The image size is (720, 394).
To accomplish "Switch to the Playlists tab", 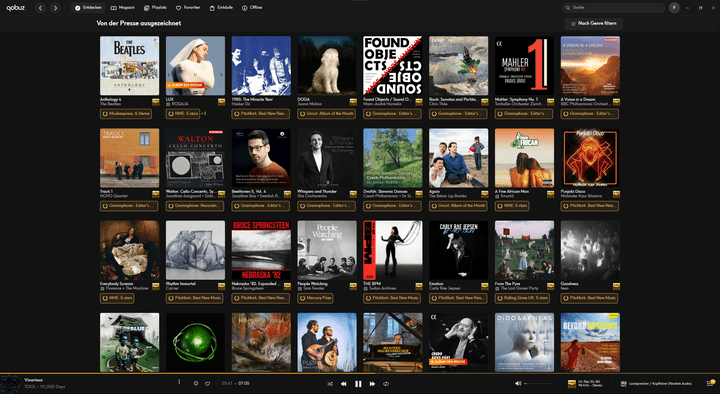I will pyautogui.click(x=155, y=8).
